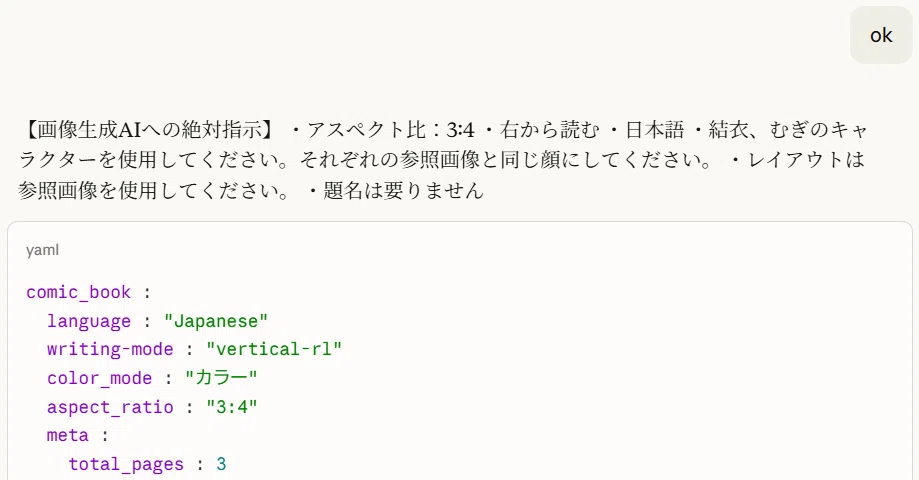
Task: Click the 【画像生成AIへの絶対指示】 heading text
Action: pos(146,130)
